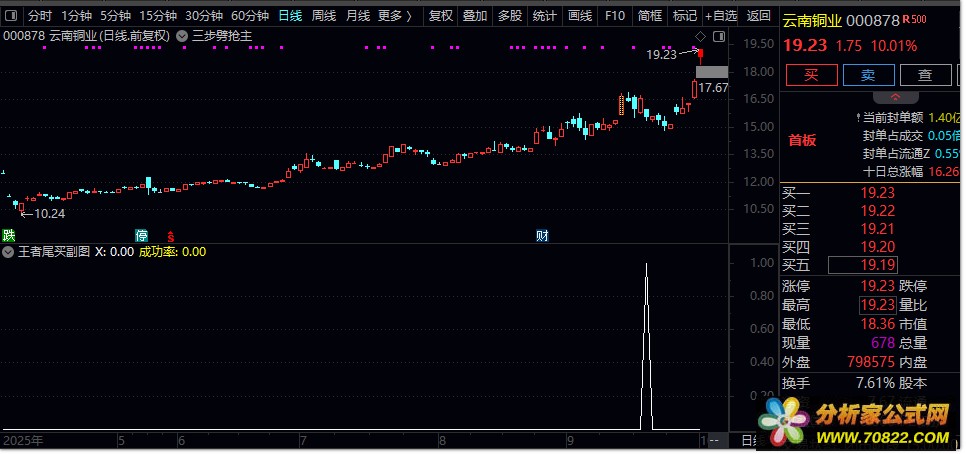Screen dimensions: 966x454
Task: Click the 停 event marker on chart
Action: [x=142, y=236]
